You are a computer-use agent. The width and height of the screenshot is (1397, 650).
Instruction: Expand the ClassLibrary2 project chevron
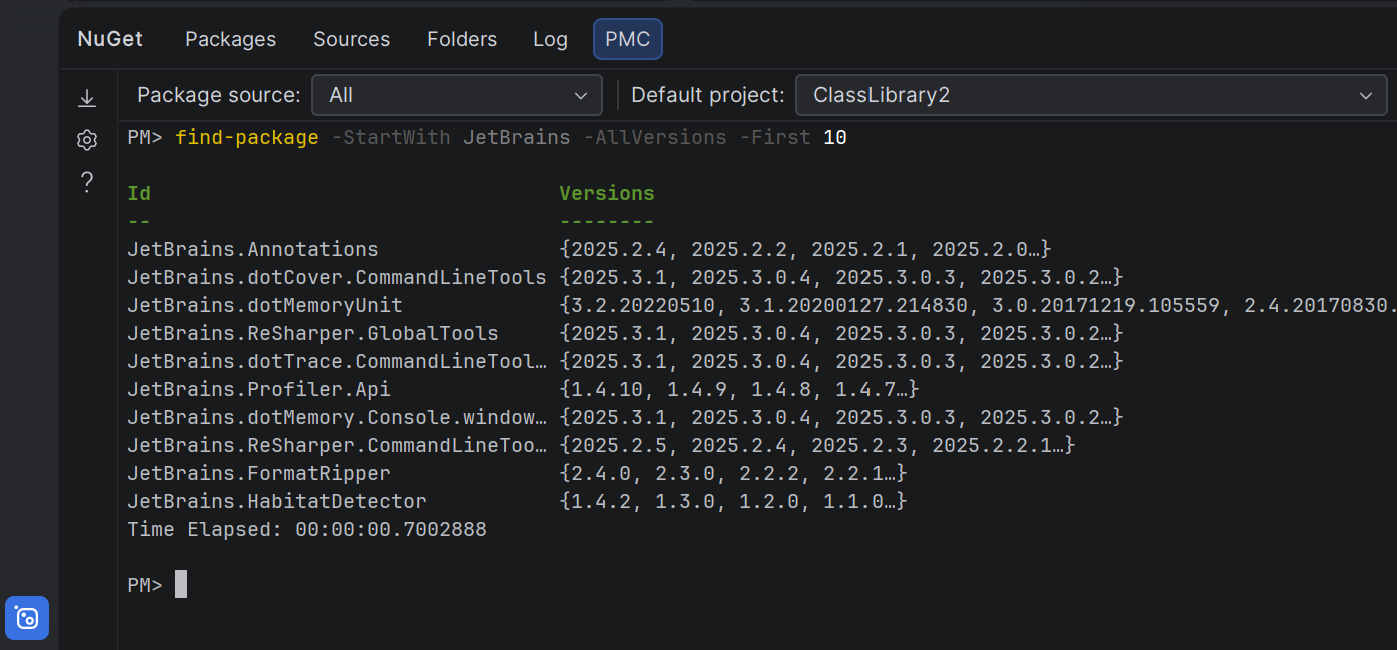coord(1366,95)
